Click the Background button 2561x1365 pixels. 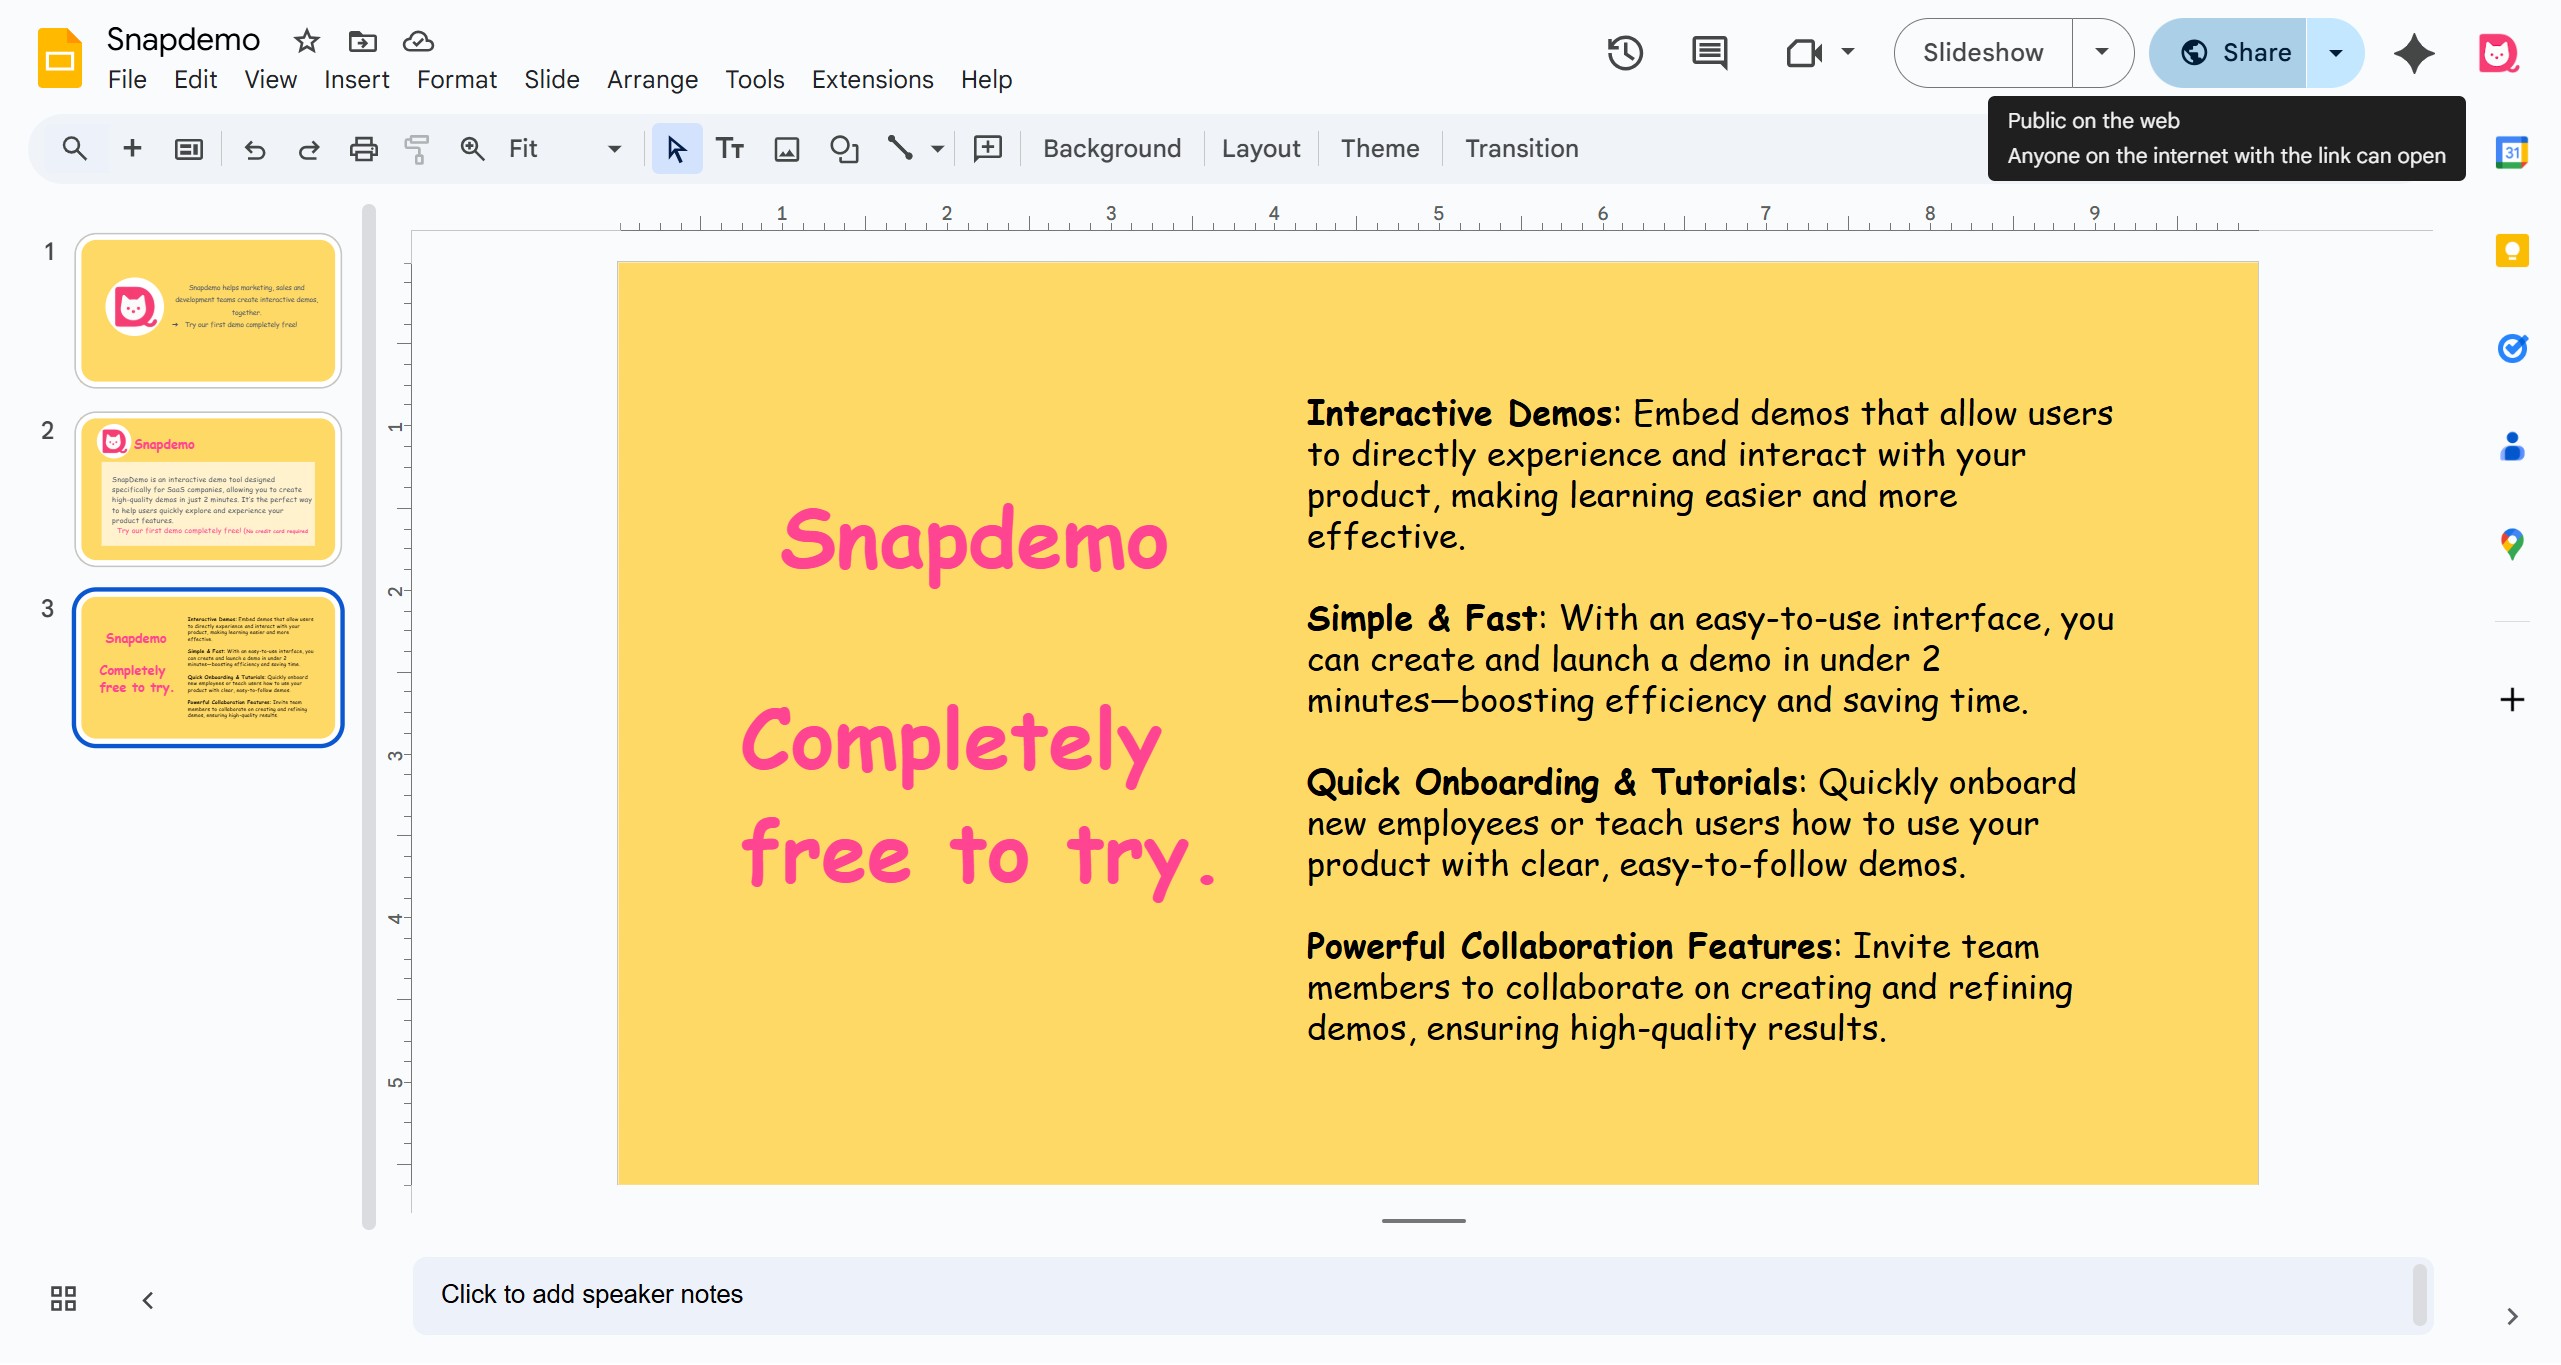(x=1111, y=149)
